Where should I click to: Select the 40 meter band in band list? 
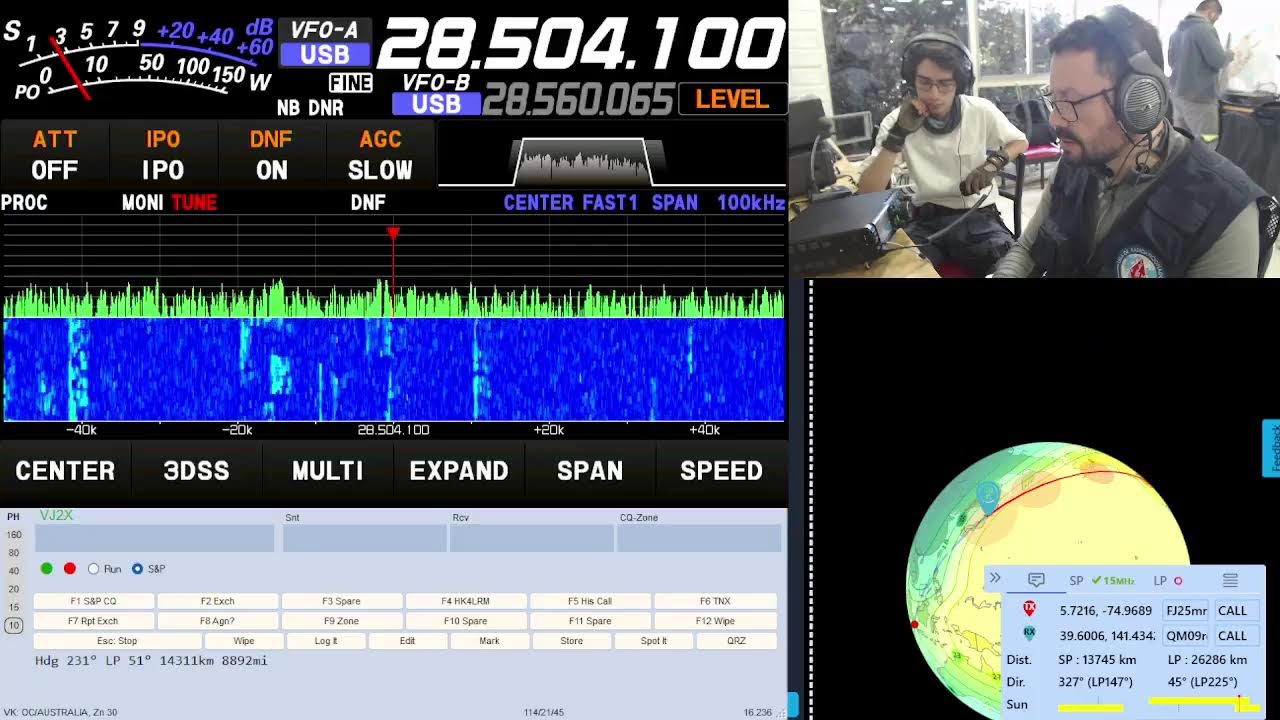14,571
